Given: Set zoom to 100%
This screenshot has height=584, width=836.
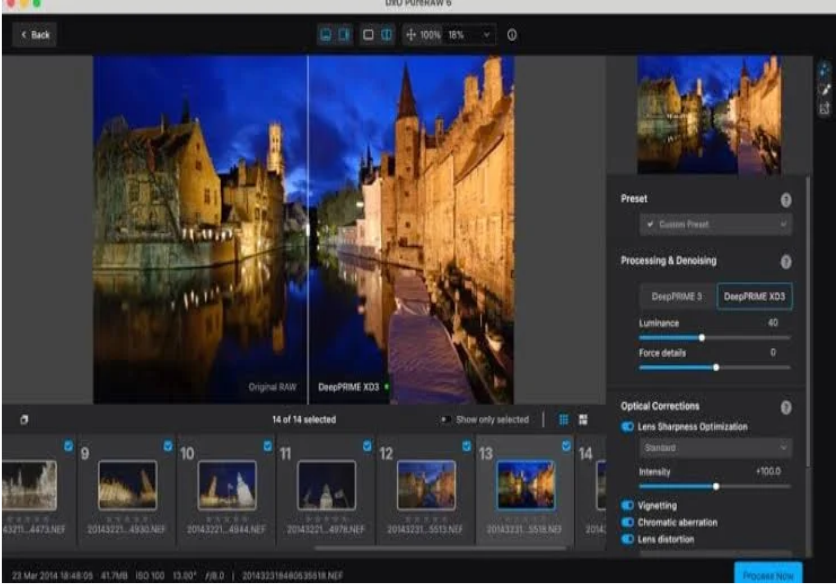Looking at the screenshot, I should point(430,35).
